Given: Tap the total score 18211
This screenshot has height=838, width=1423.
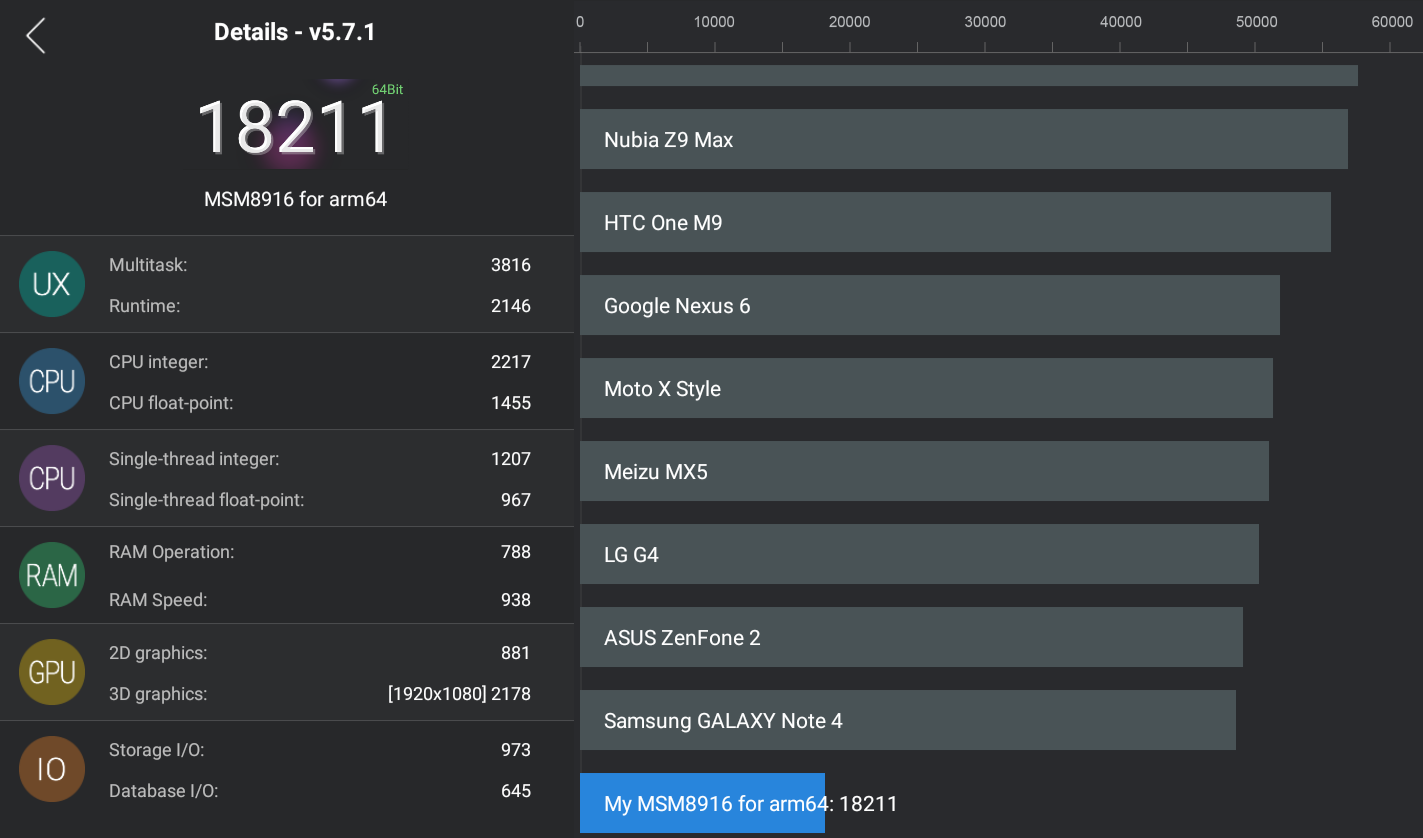Looking at the screenshot, I should click(x=294, y=128).
